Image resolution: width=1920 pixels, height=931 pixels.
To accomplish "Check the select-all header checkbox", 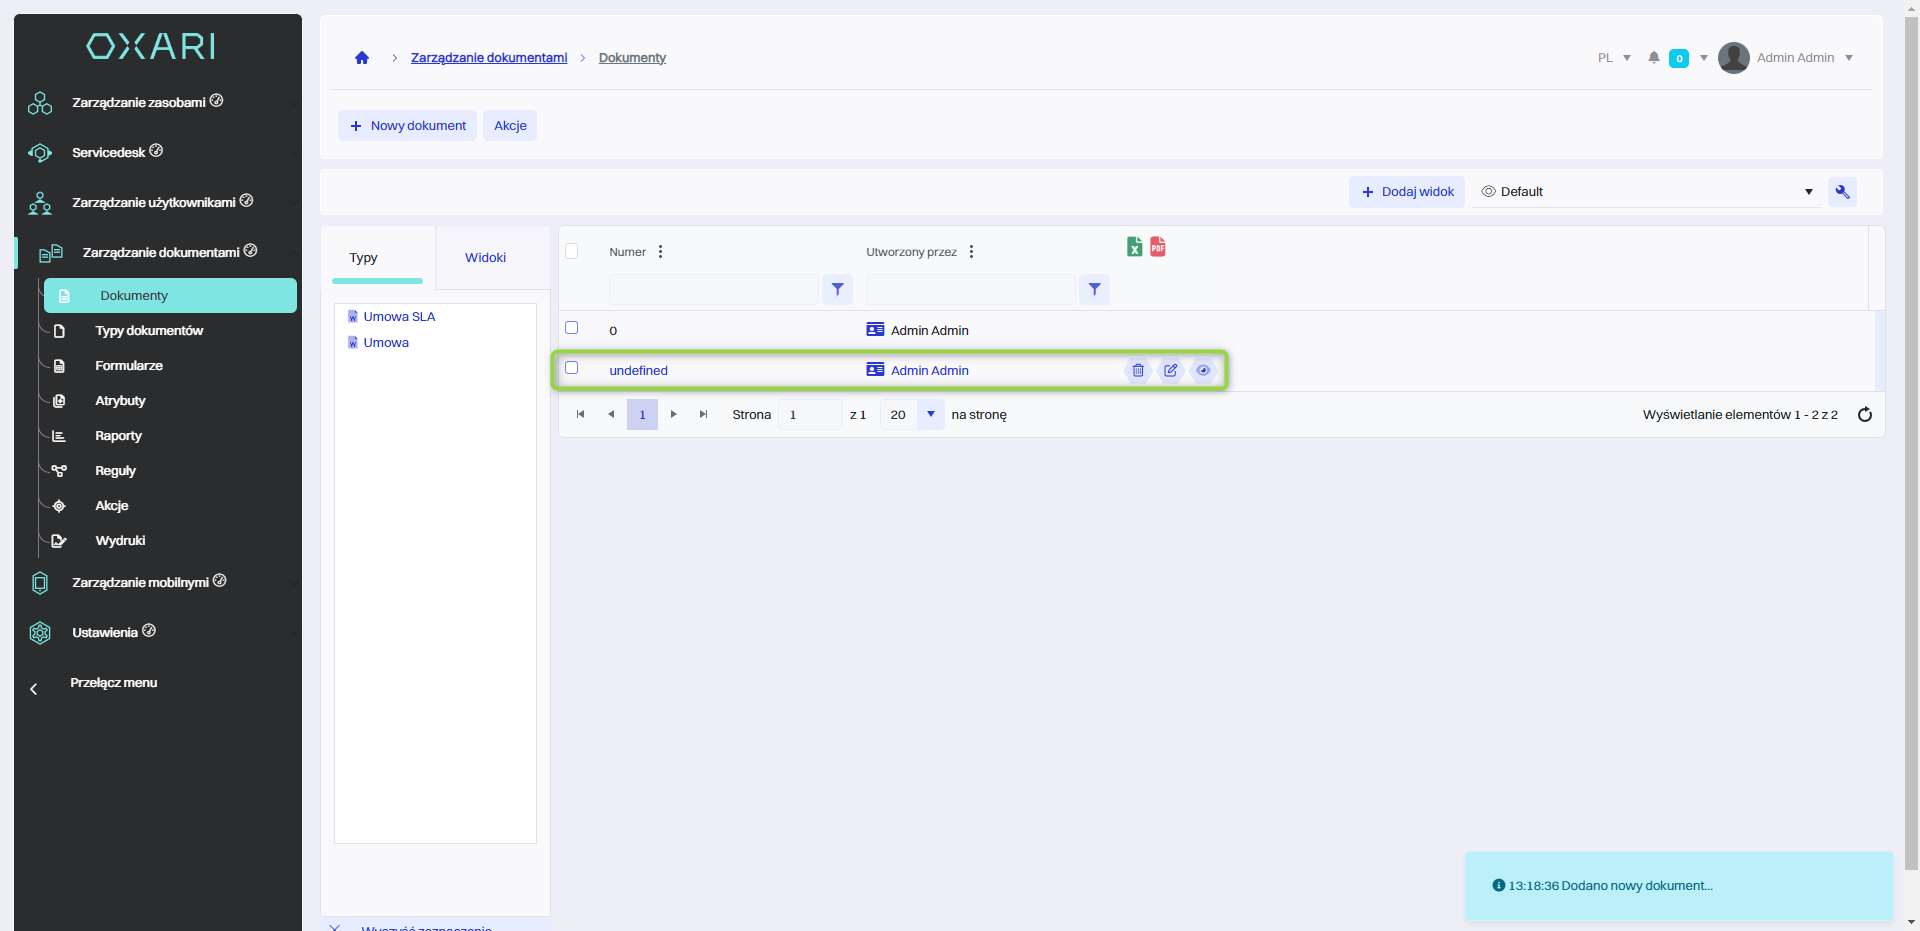I will (x=572, y=251).
